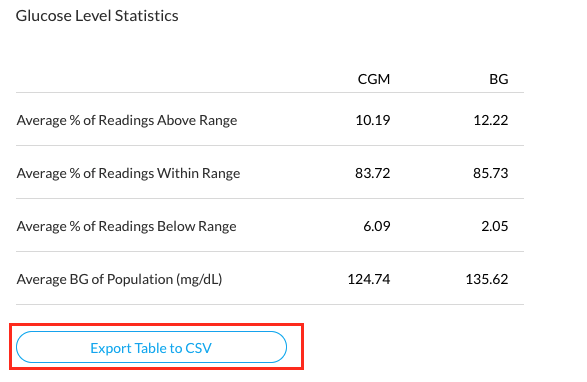This screenshot has width=587, height=382.
Task: Select the Average BG of Population (mg/dL) label
Action: click(x=119, y=279)
